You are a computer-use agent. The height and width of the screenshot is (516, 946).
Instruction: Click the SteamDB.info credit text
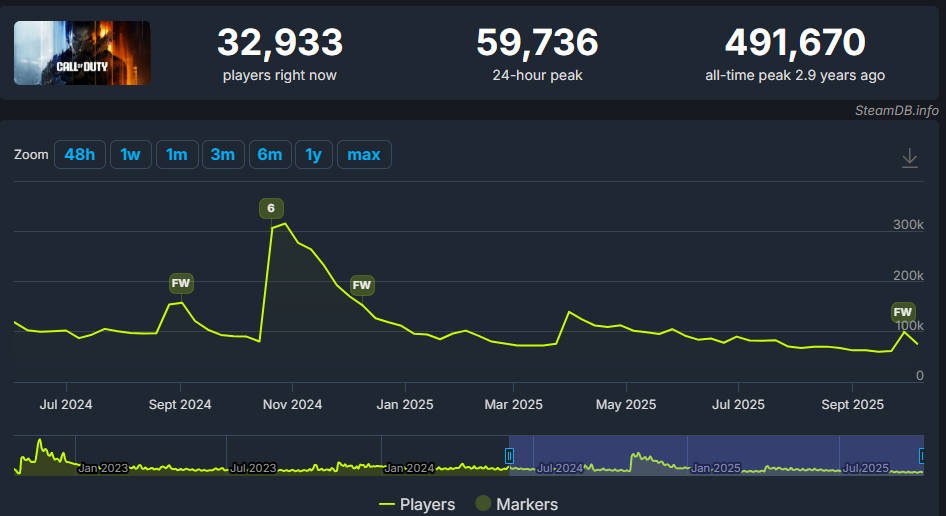pos(897,110)
